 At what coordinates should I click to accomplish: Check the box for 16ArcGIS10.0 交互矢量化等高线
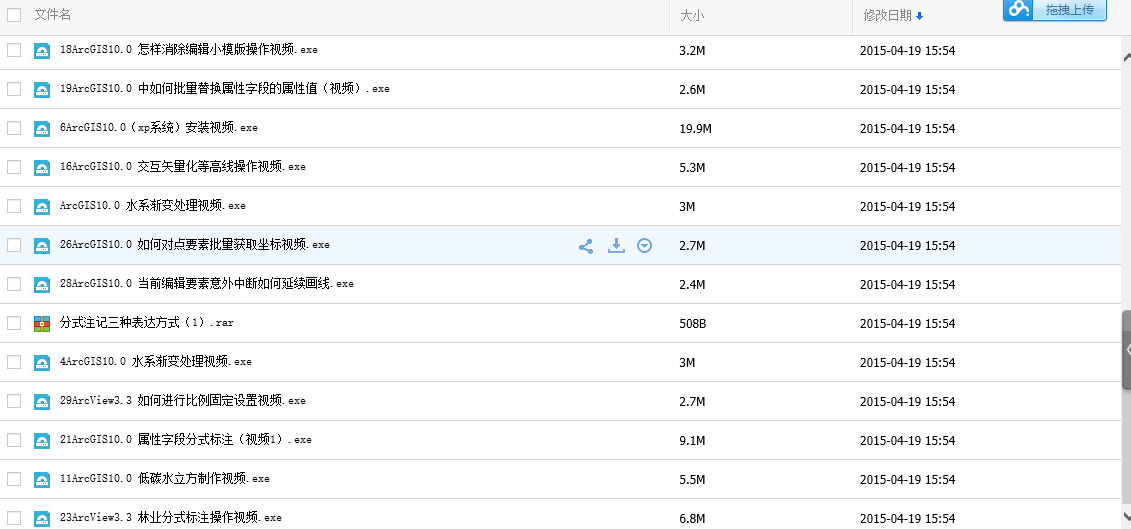(x=14, y=167)
